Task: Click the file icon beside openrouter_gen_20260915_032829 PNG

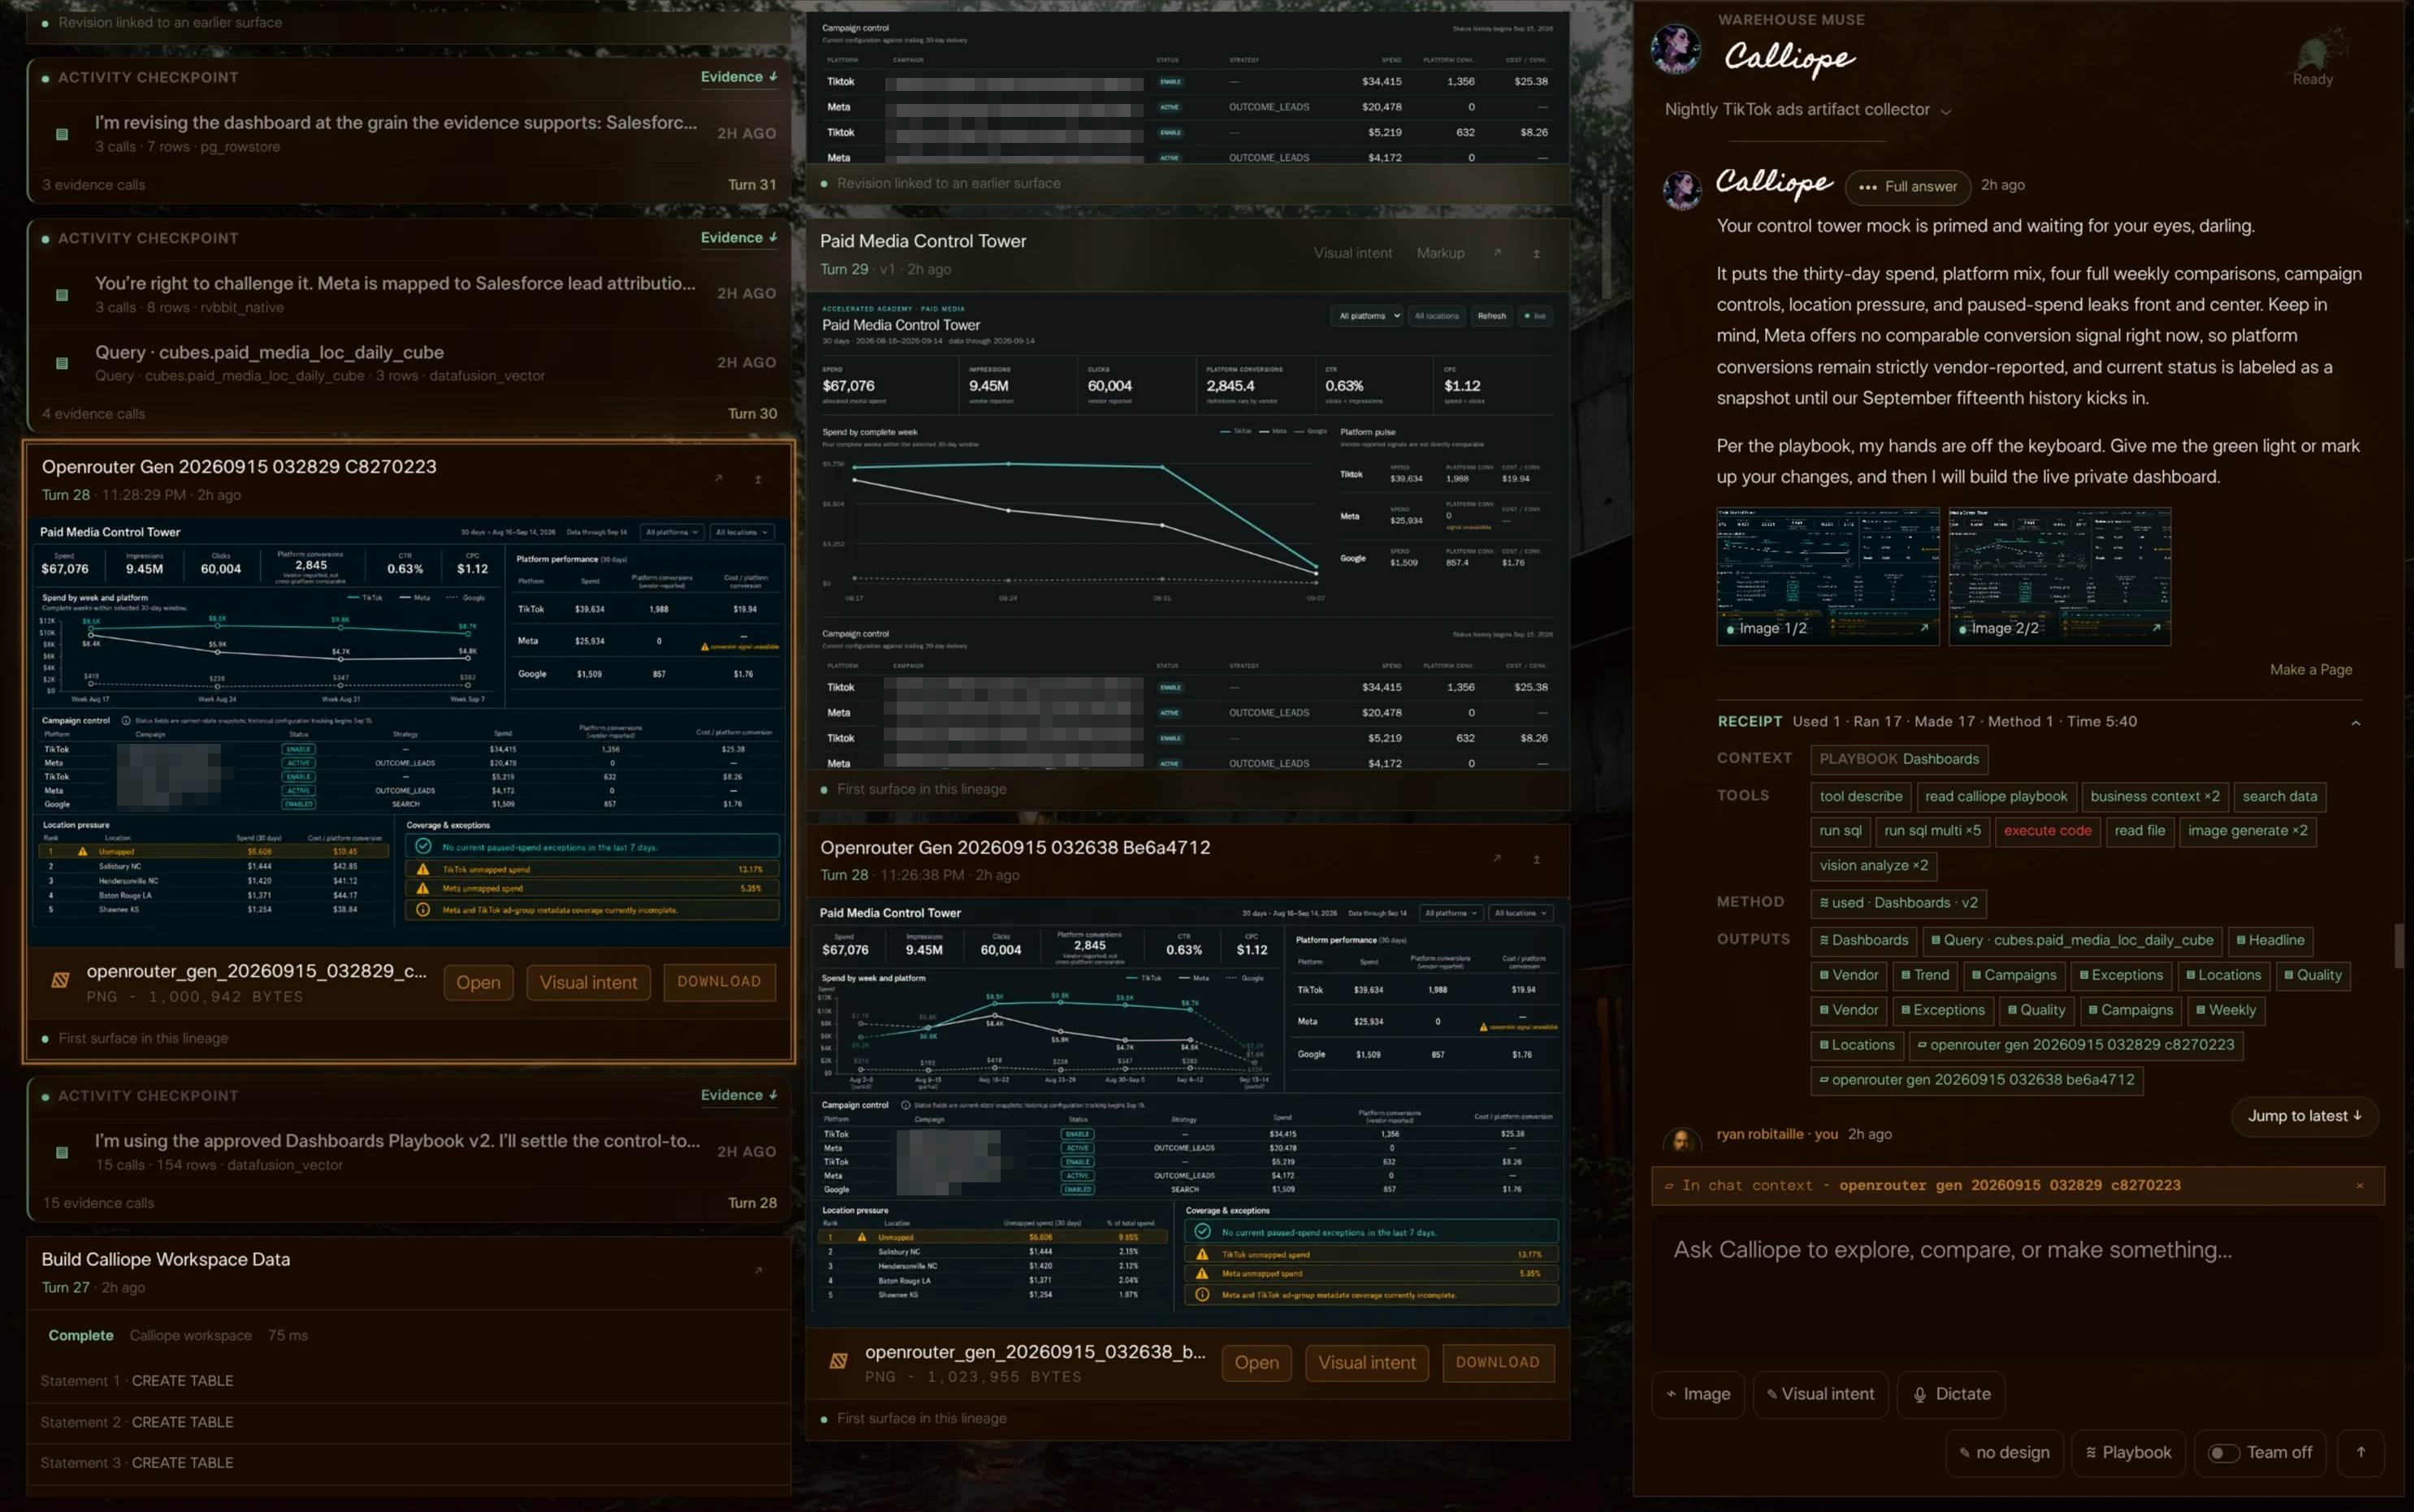Action: point(60,981)
